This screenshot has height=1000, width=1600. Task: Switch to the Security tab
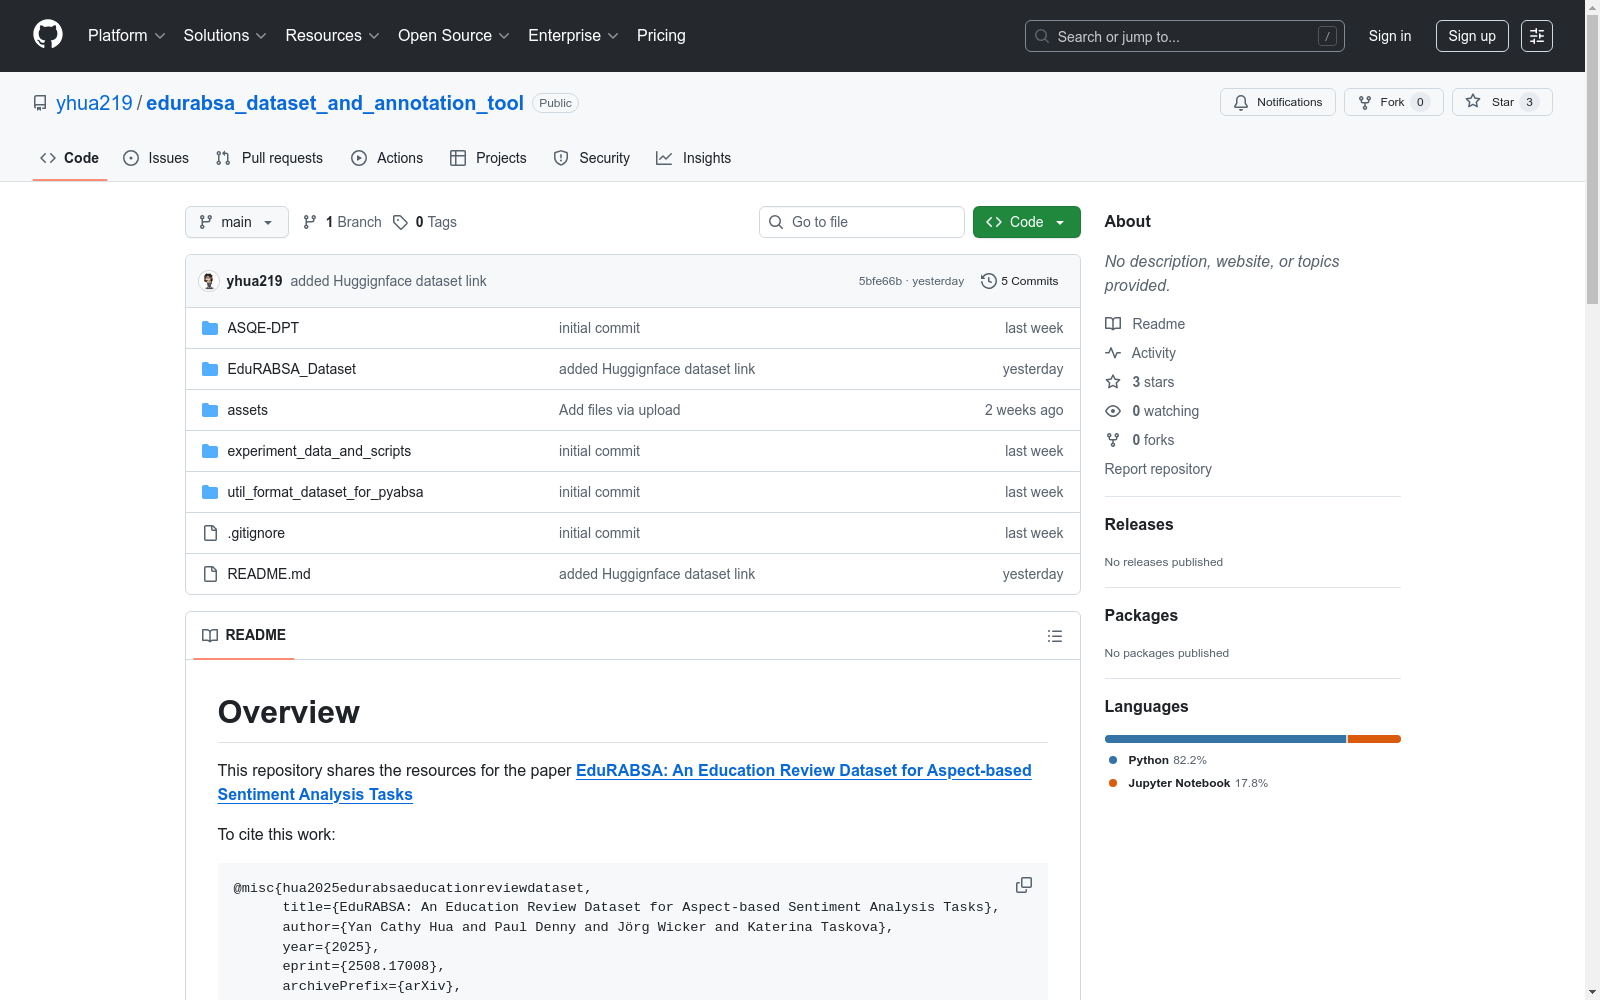coord(592,158)
